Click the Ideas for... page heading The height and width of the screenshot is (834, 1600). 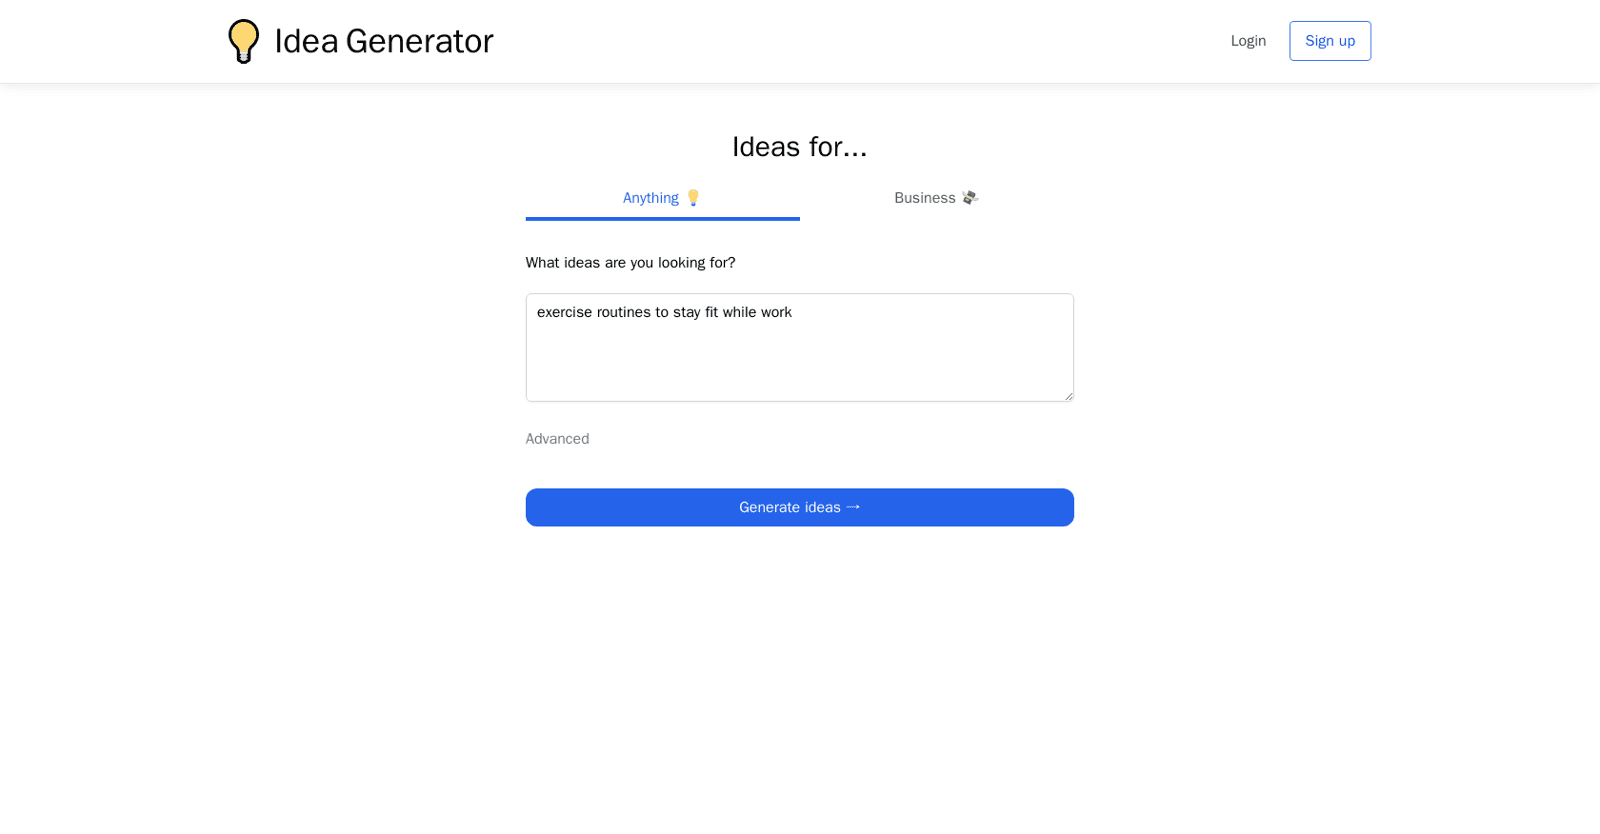(x=799, y=146)
